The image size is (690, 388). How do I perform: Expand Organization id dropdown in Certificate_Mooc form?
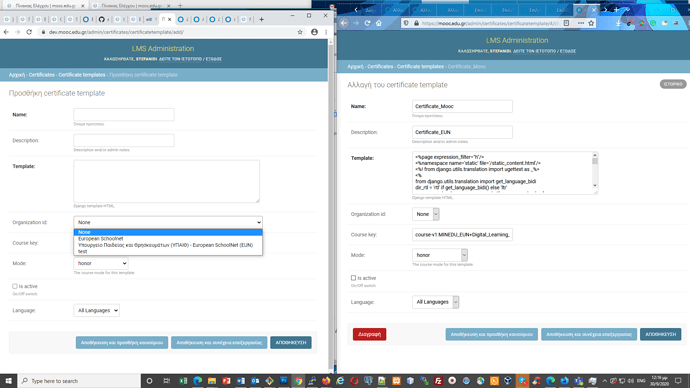tap(426, 214)
